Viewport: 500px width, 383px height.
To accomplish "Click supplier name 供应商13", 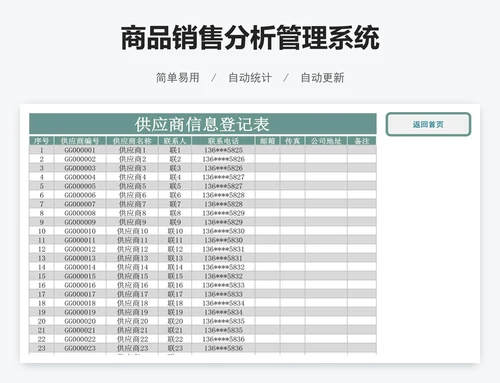I will coord(132,258).
